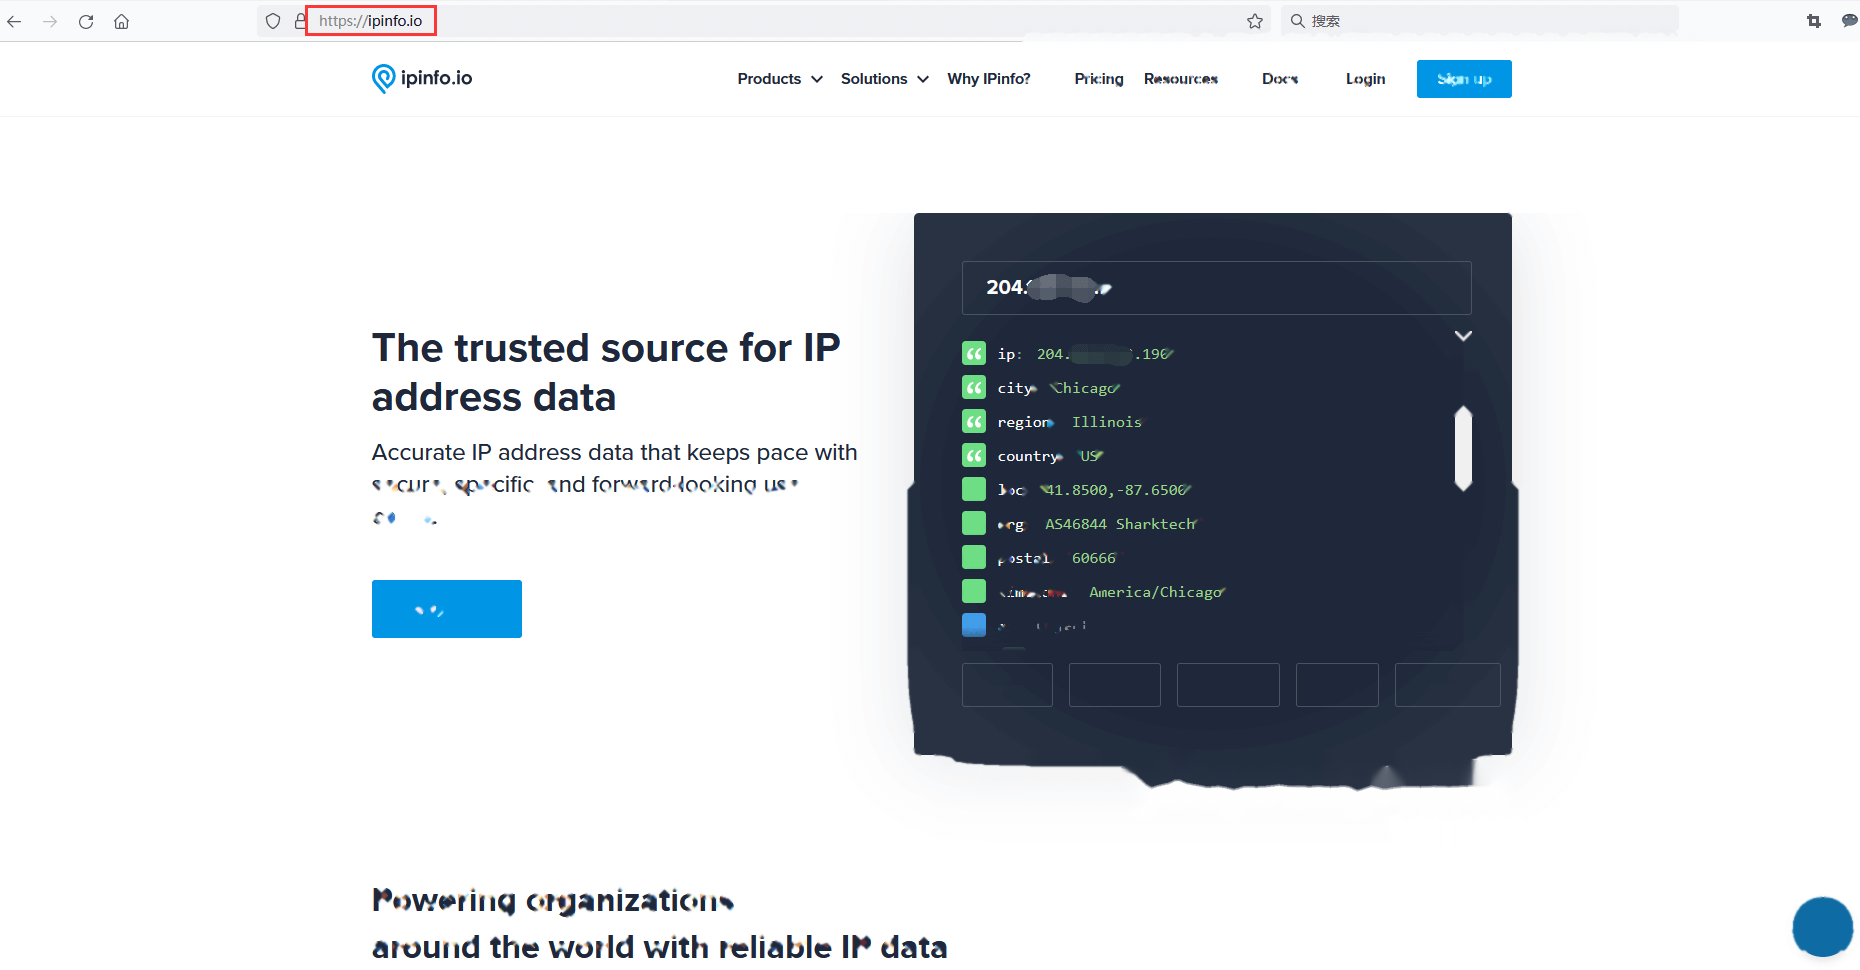The width and height of the screenshot is (1860, 970).
Task: Click the shield icon in the address bar
Action: pyautogui.click(x=273, y=21)
